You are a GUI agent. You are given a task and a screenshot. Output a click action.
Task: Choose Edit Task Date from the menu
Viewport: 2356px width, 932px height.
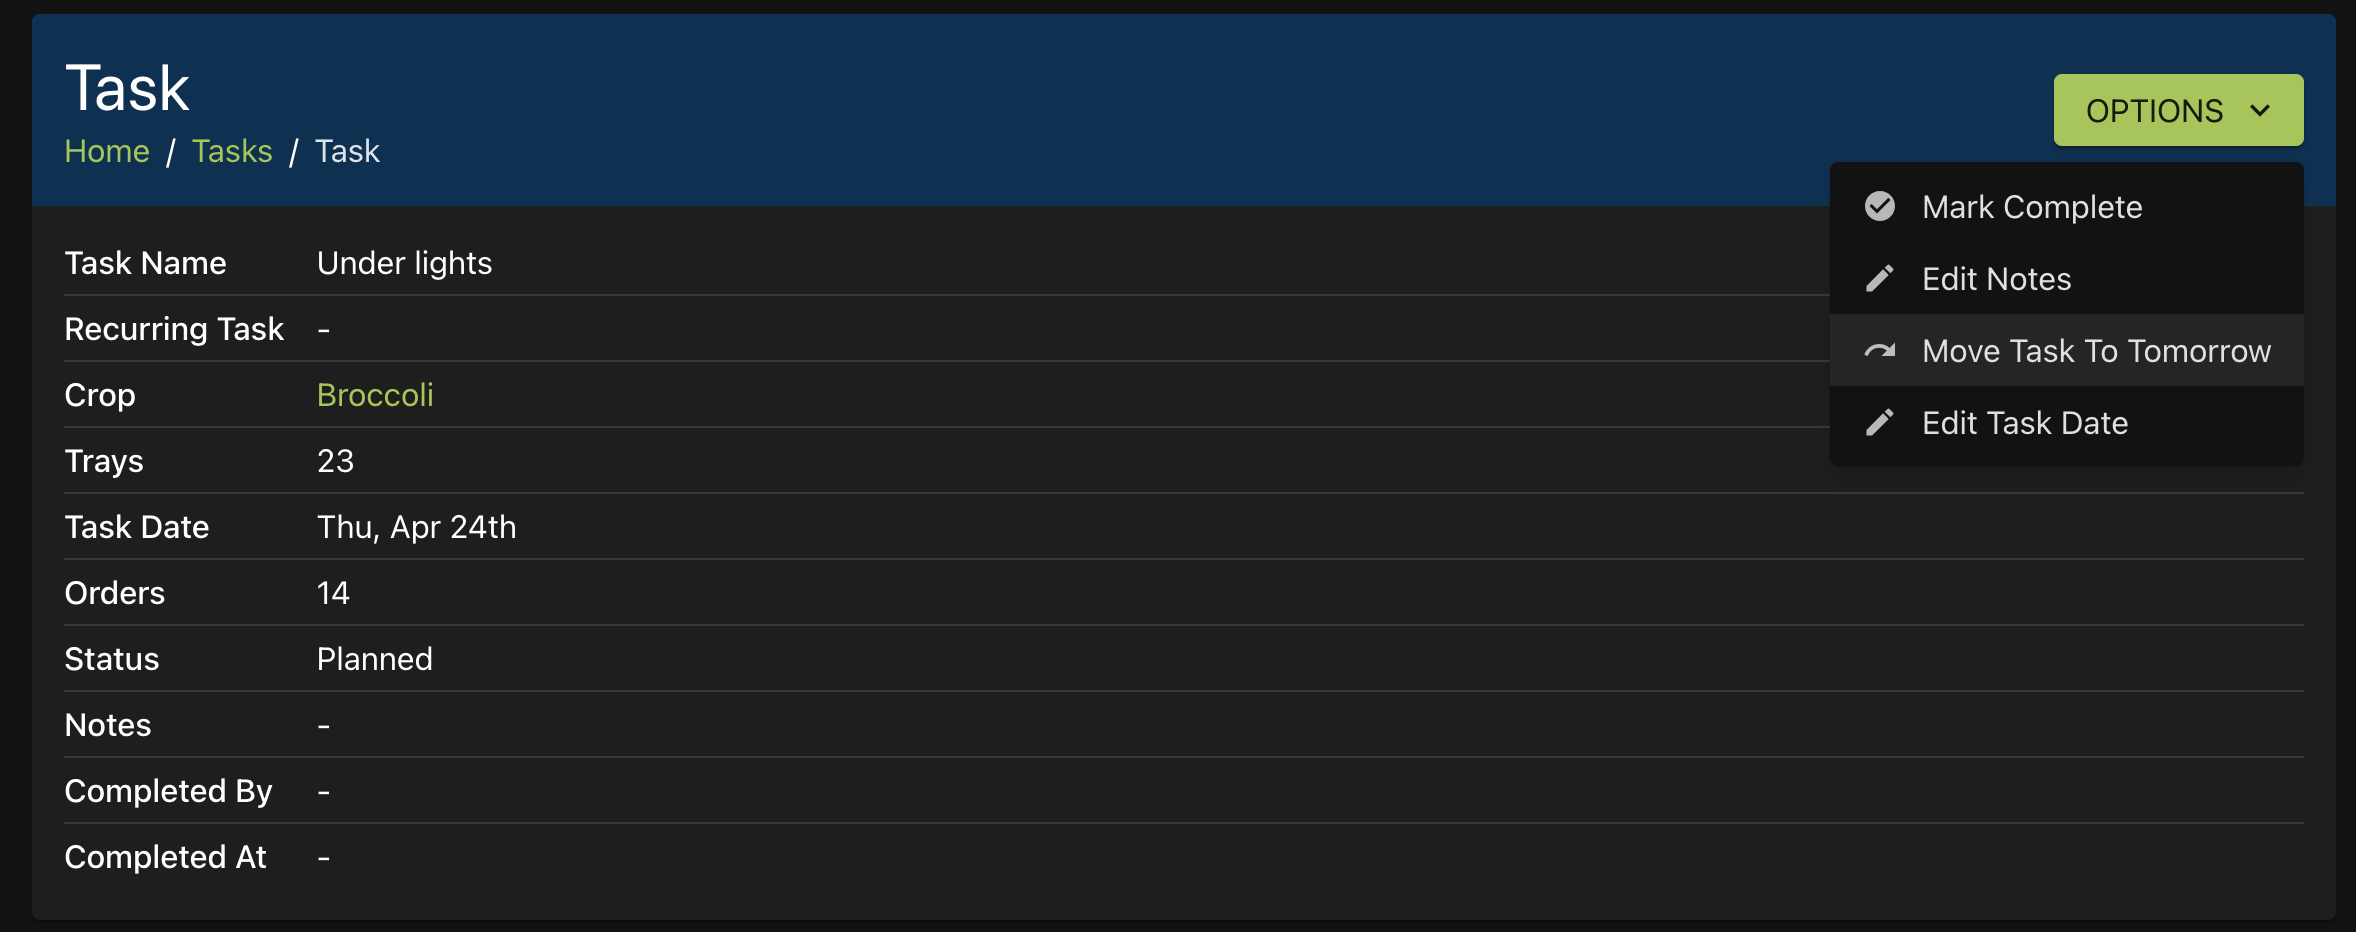coord(2024,423)
